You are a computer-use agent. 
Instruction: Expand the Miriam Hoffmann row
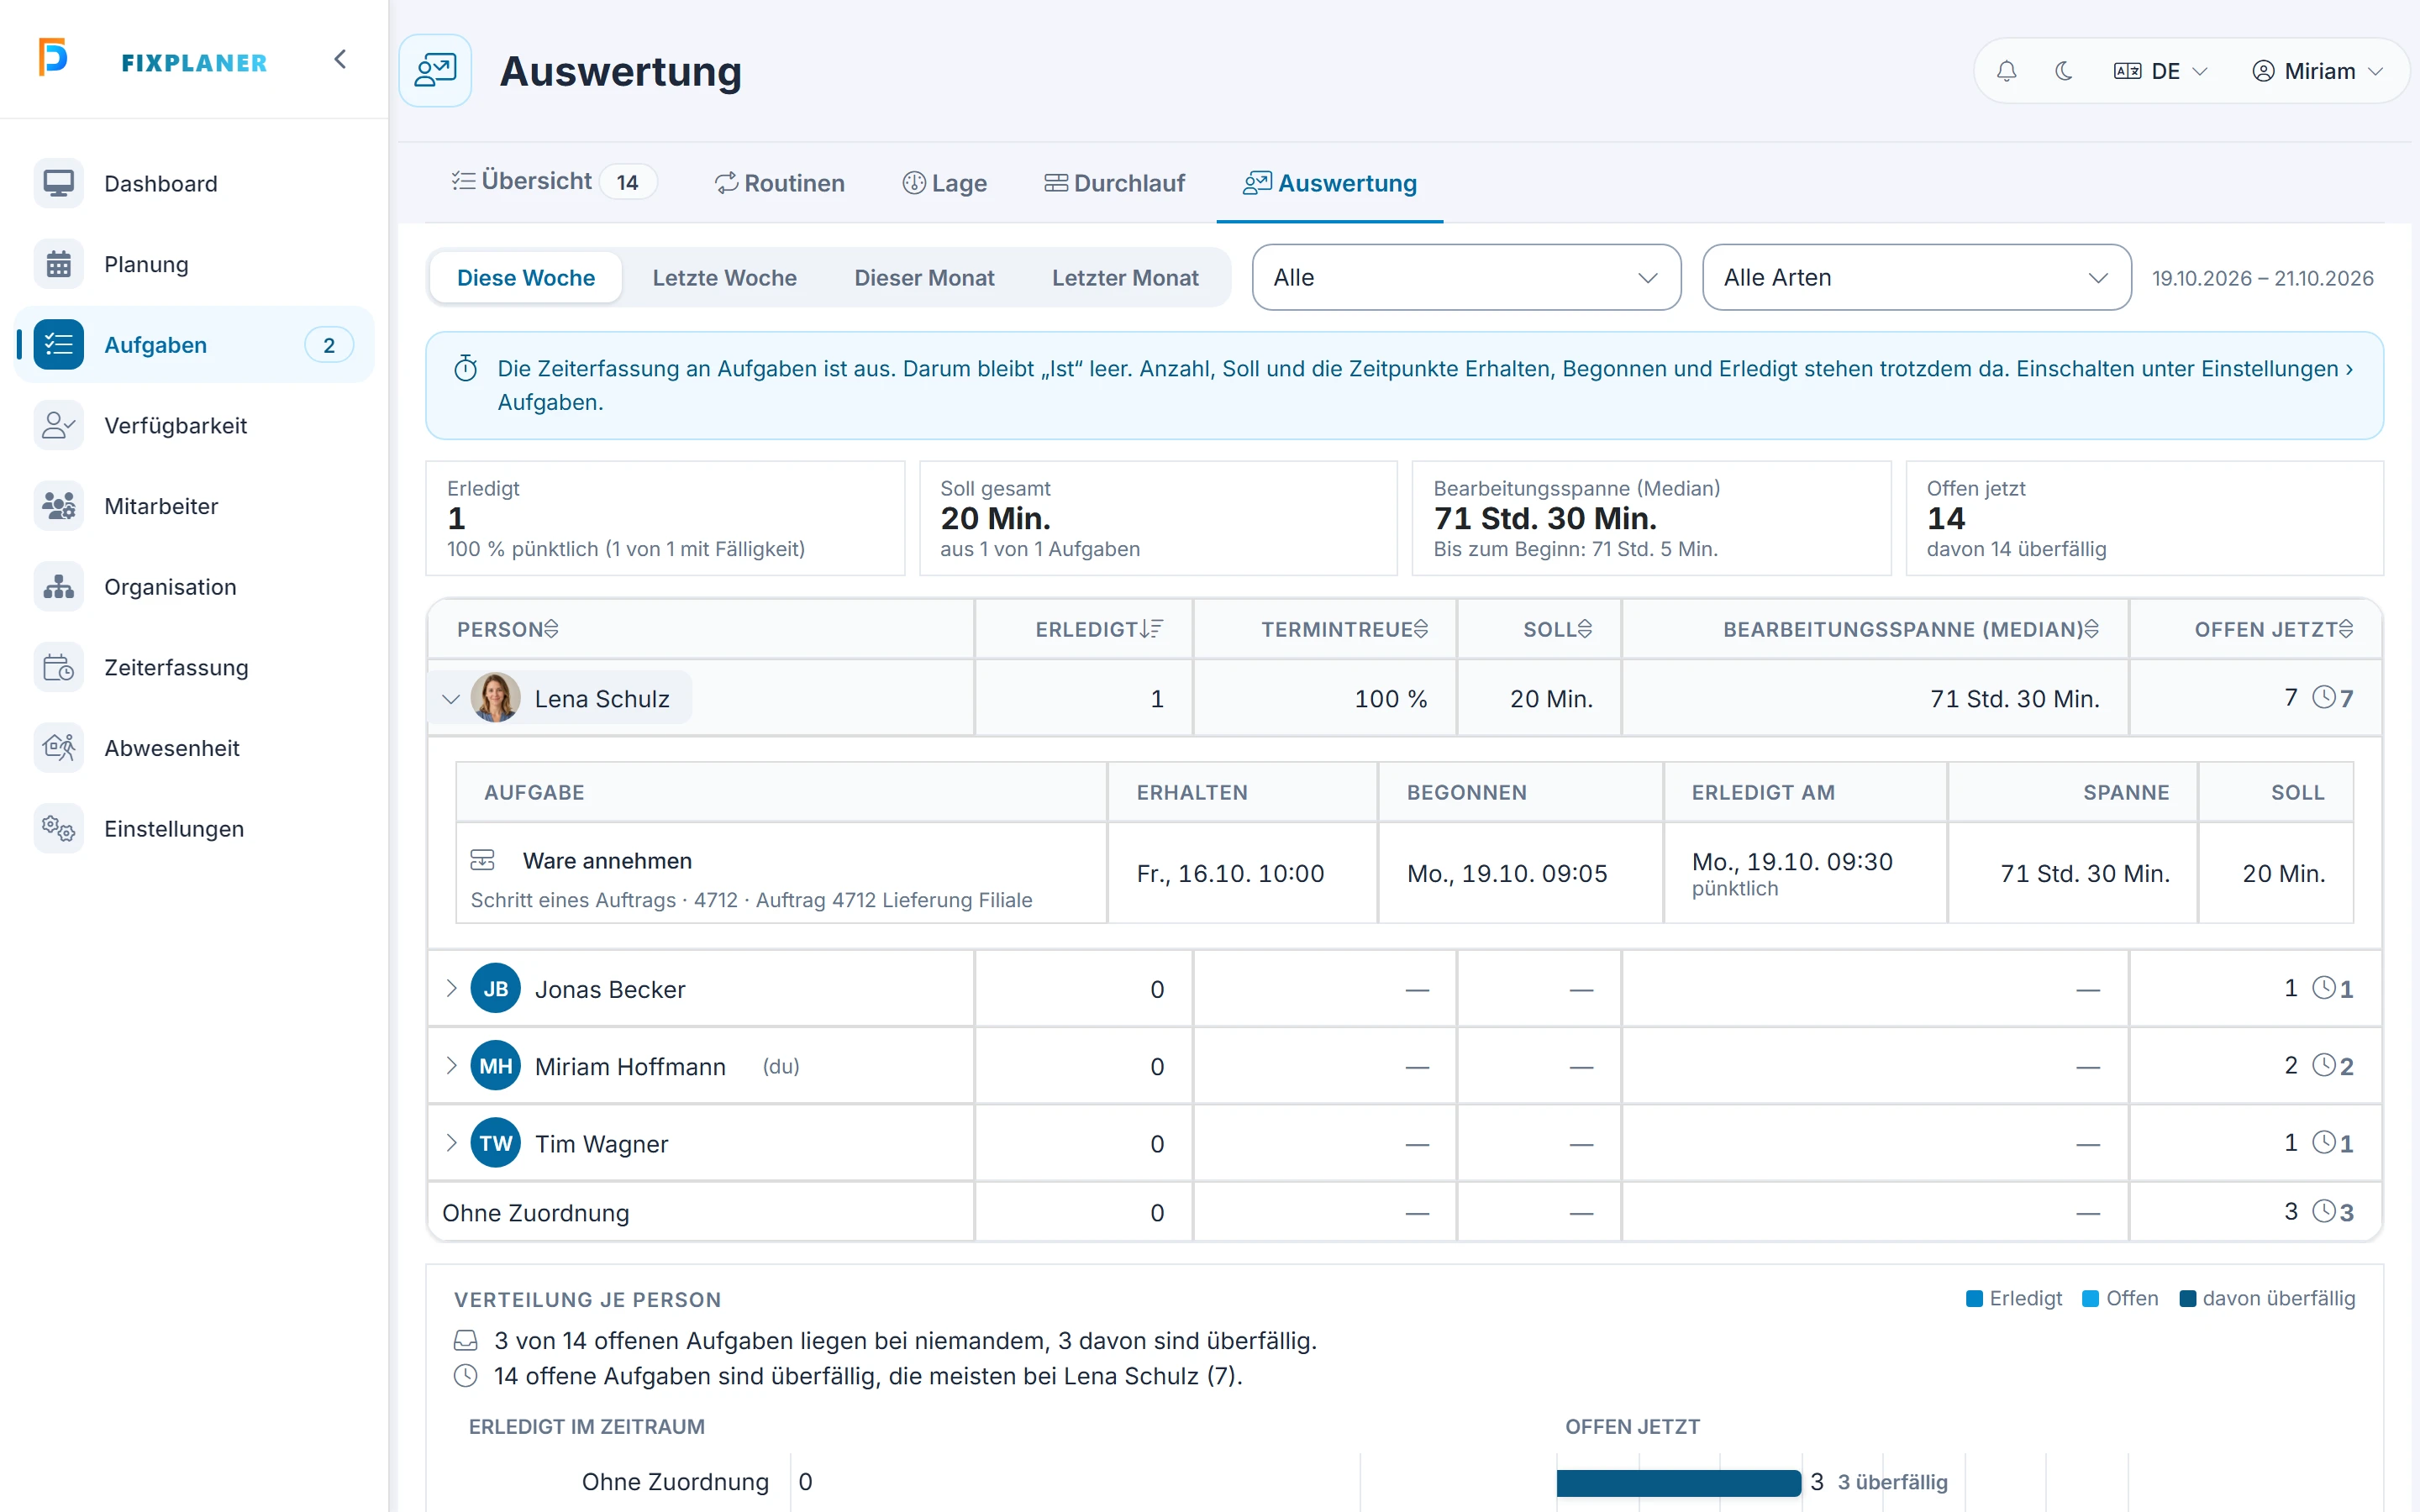pyautogui.click(x=451, y=1065)
